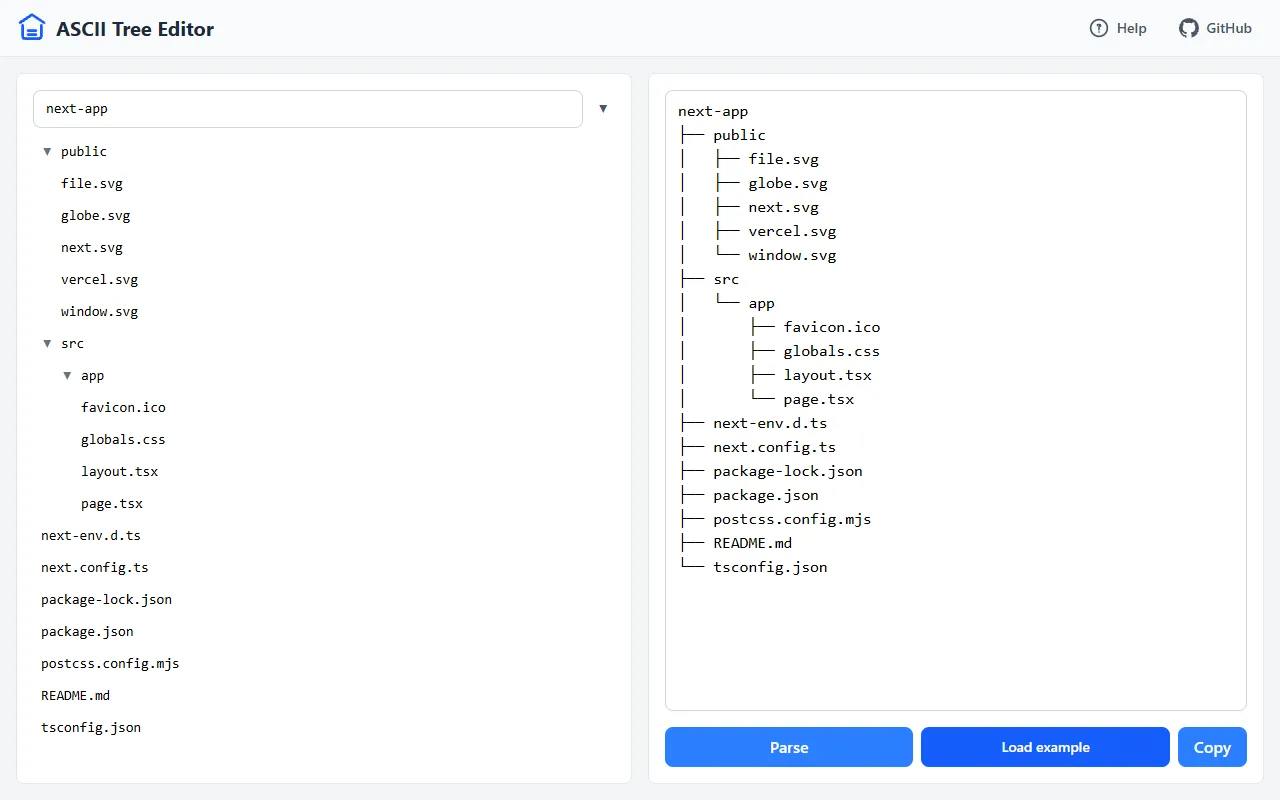This screenshot has width=1280, height=800.
Task: Click the Parse button
Action: [789, 747]
